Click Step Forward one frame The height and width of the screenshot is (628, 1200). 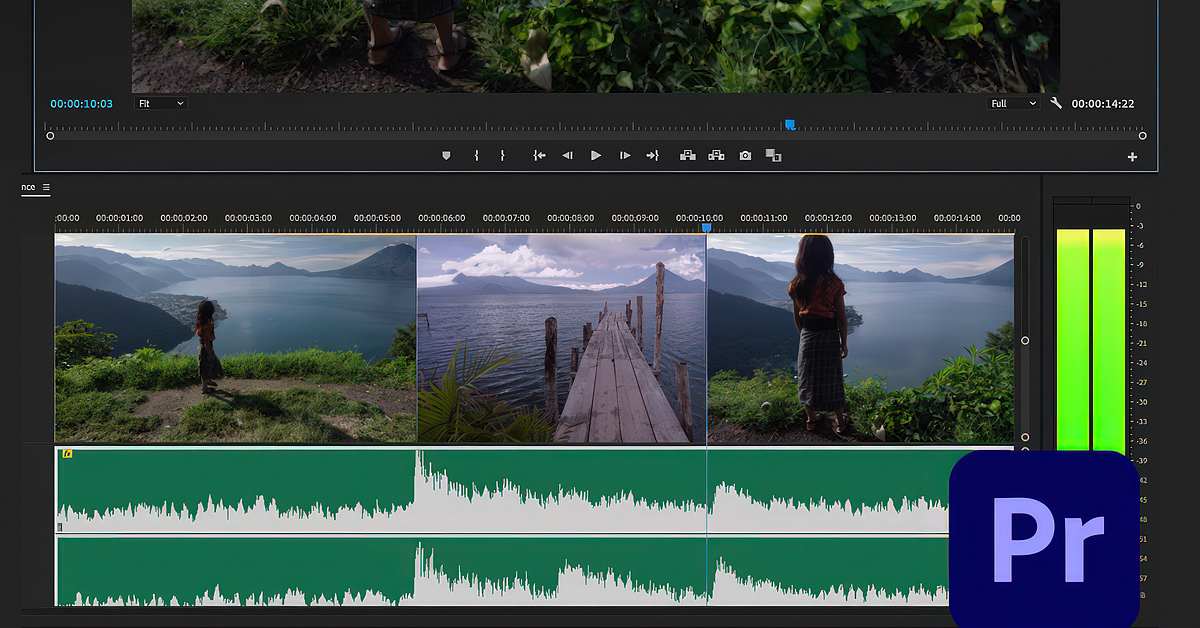pyautogui.click(x=624, y=155)
